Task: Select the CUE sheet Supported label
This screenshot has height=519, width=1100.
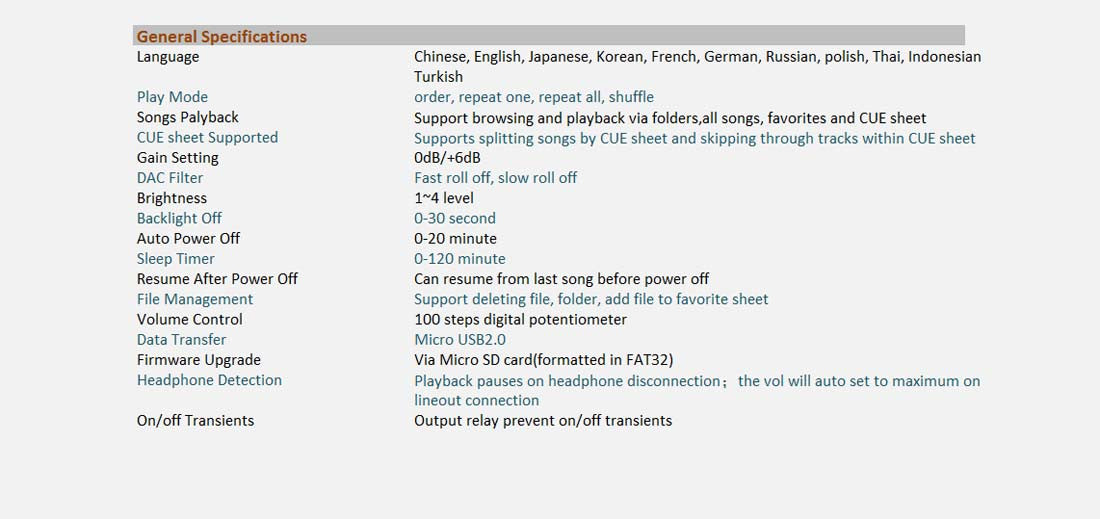Action: [x=207, y=137]
